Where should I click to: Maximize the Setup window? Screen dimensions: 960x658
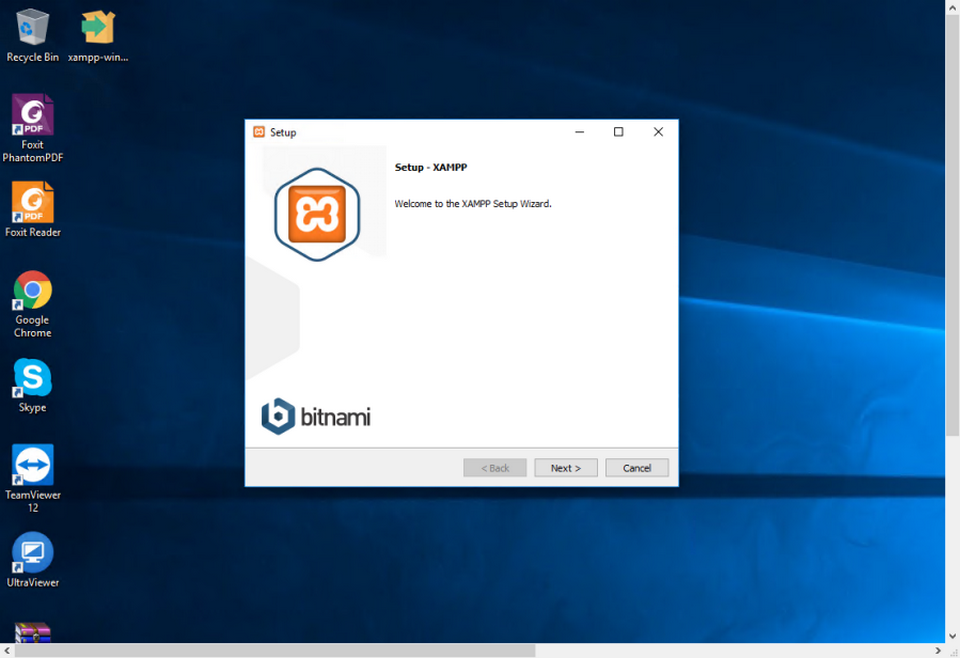tap(618, 132)
